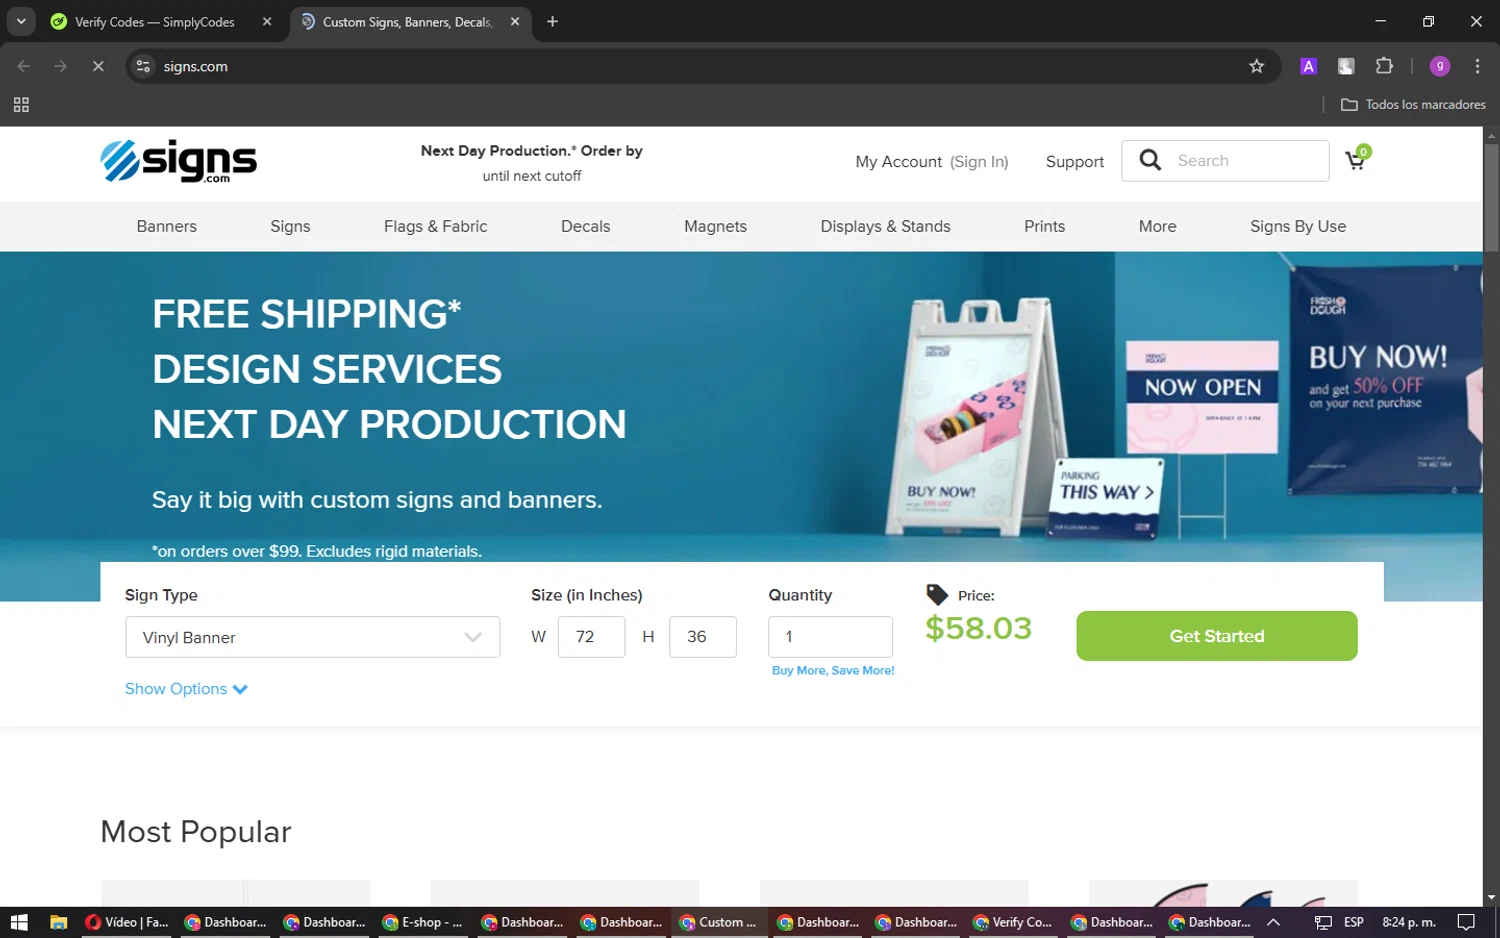Open the More menu

pos(1158,226)
